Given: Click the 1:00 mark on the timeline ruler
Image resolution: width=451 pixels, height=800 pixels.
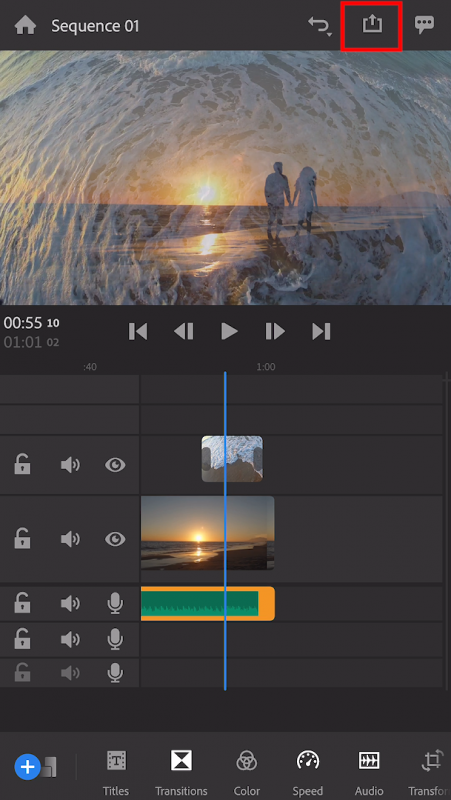Looking at the screenshot, I should [x=266, y=367].
